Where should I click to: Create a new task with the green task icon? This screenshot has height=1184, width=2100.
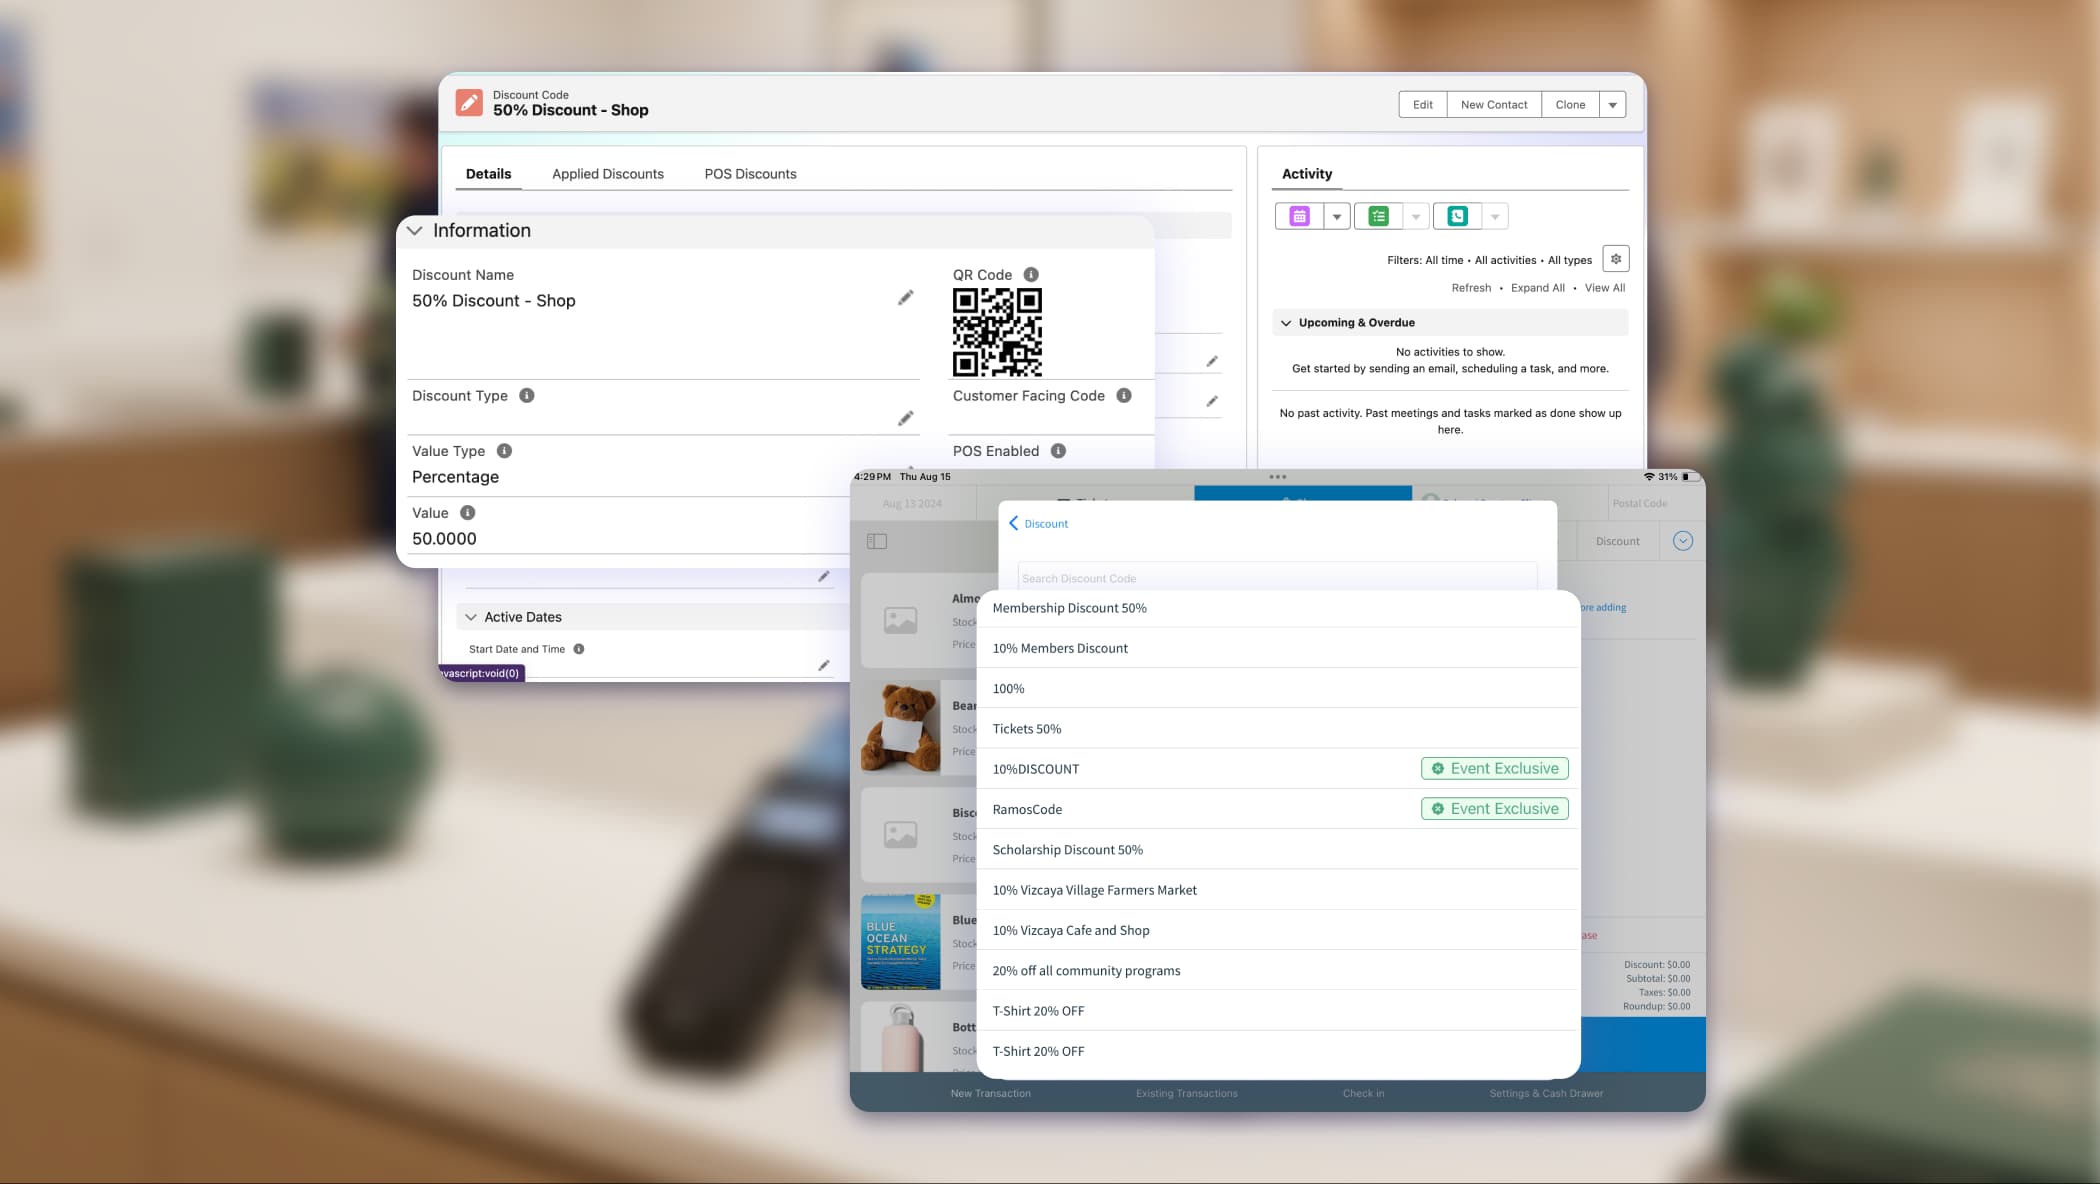(x=1377, y=215)
